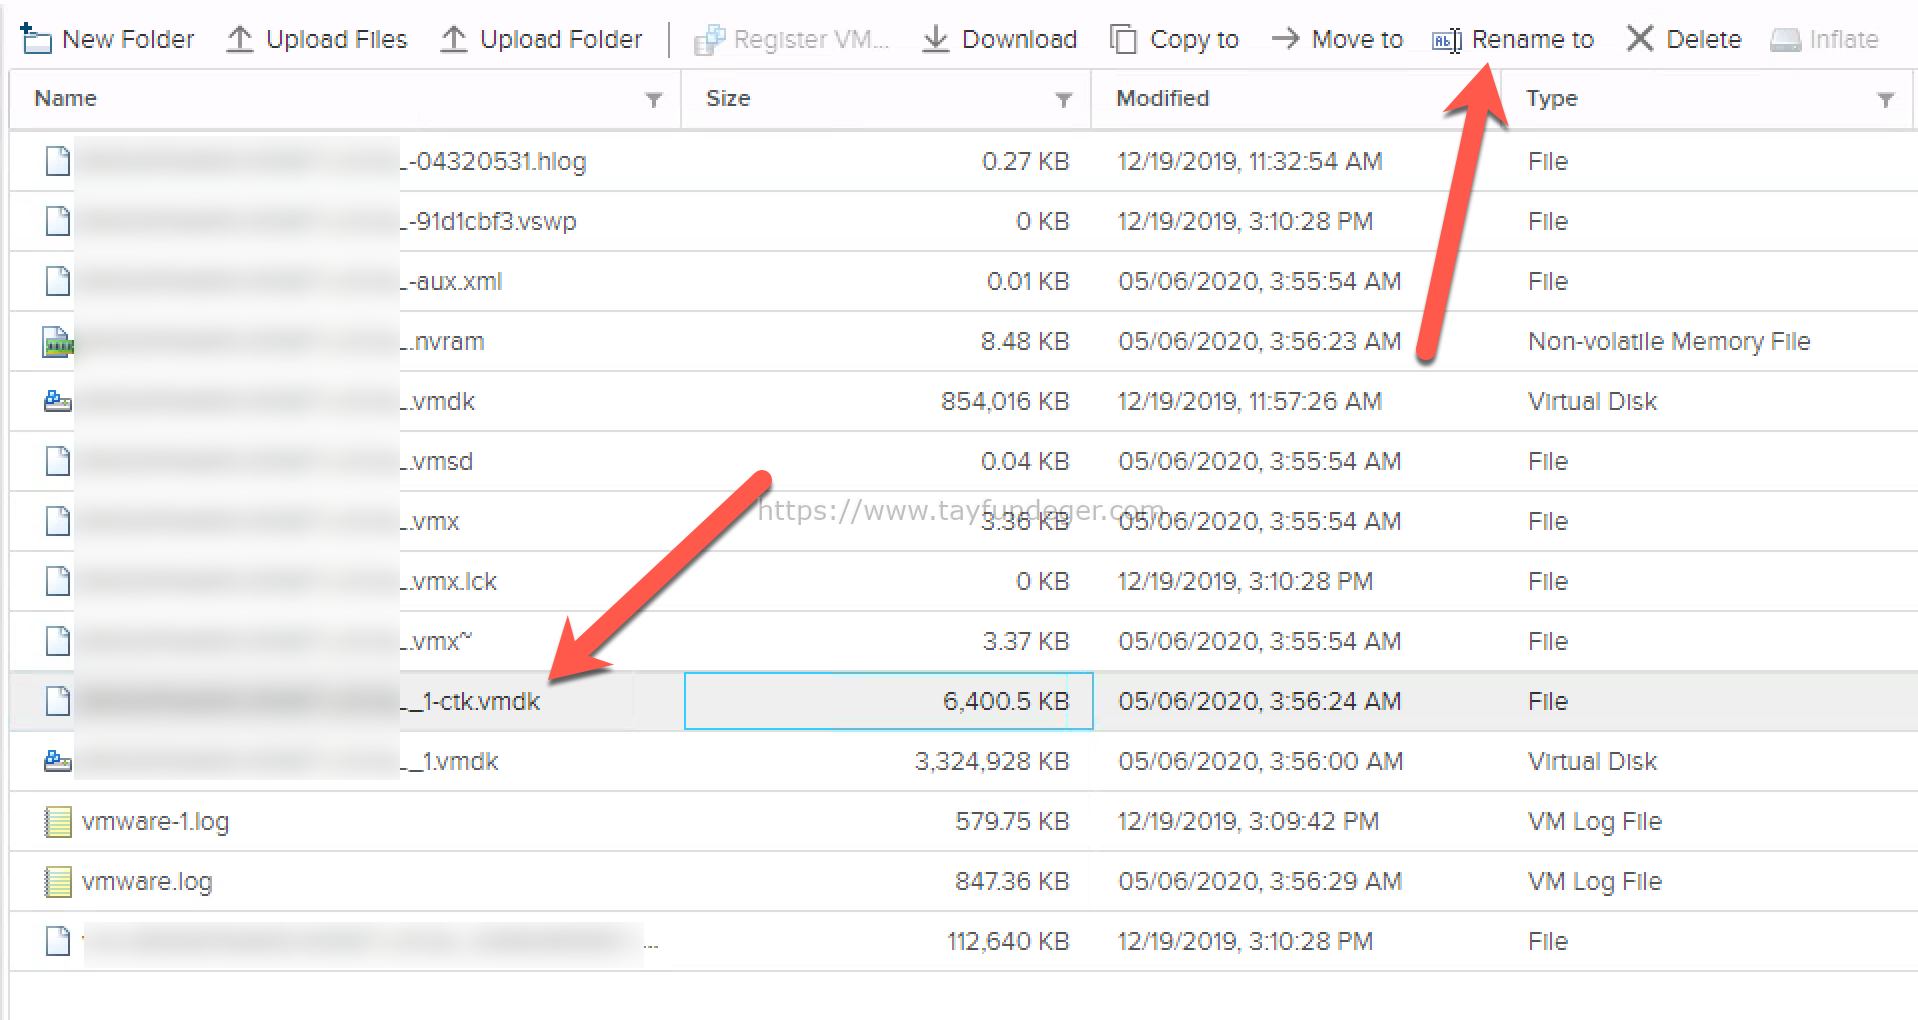
Task: Click the Copy to icon
Action: pyautogui.click(x=1124, y=39)
